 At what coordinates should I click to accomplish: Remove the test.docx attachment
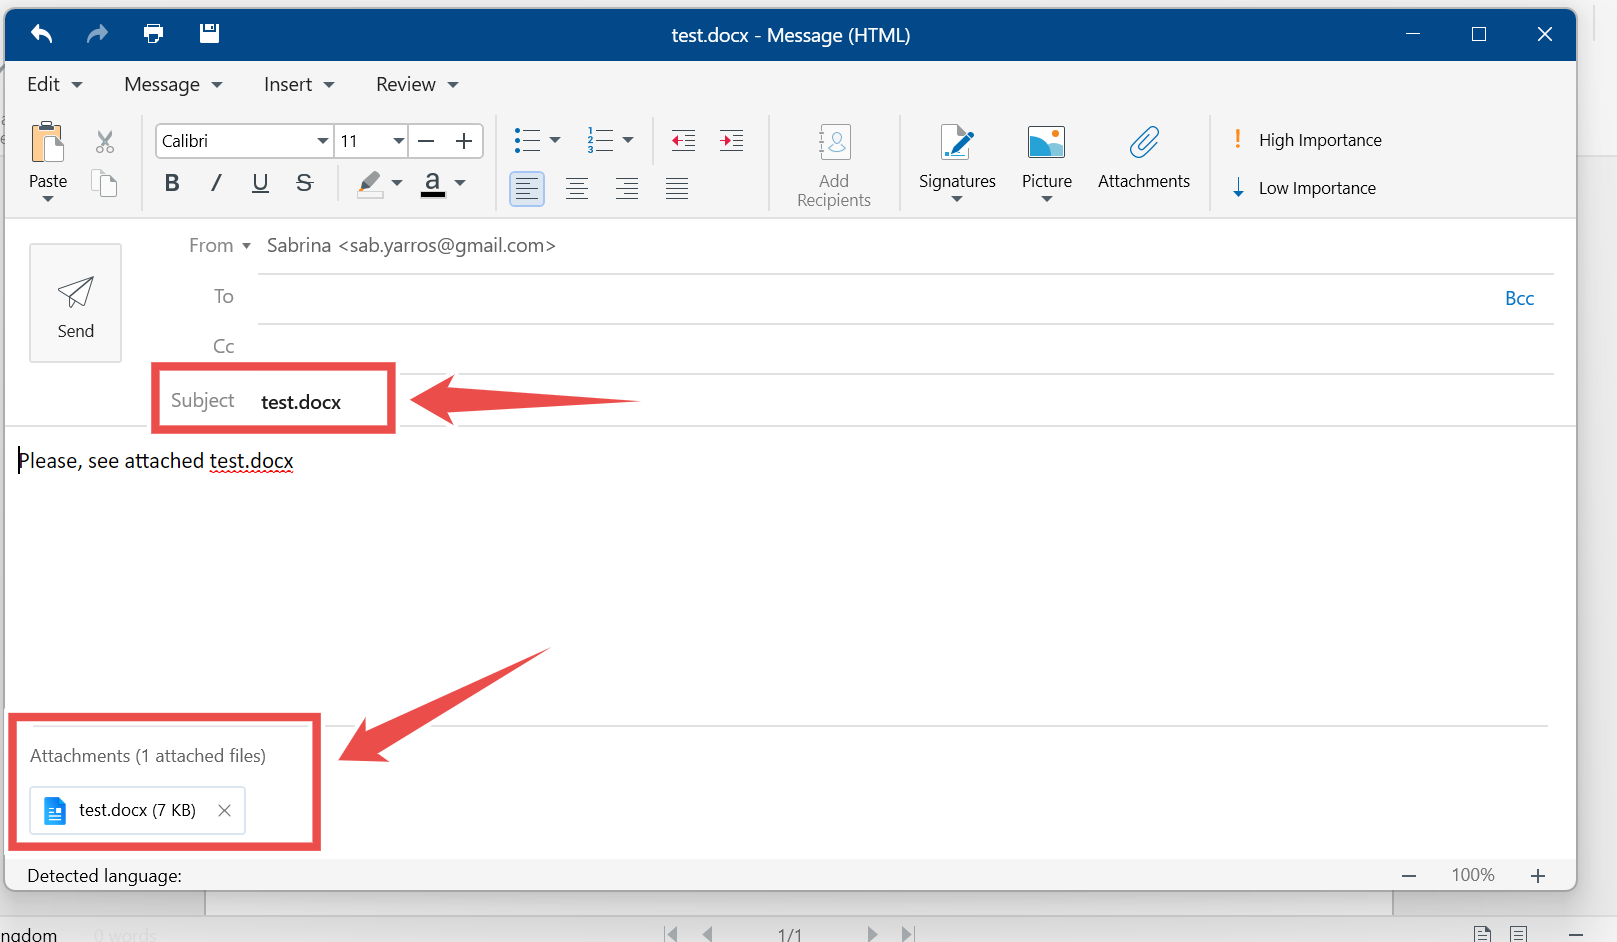pos(224,810)
